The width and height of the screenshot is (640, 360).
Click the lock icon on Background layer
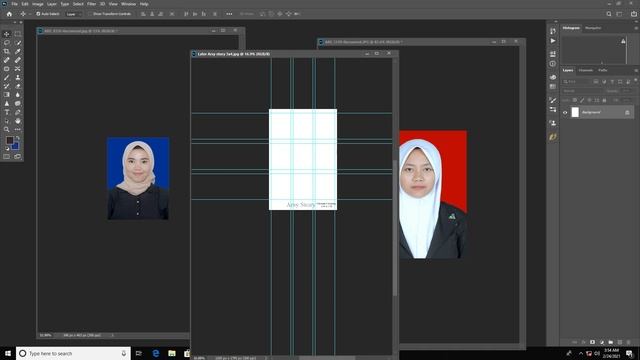point(627,113)
